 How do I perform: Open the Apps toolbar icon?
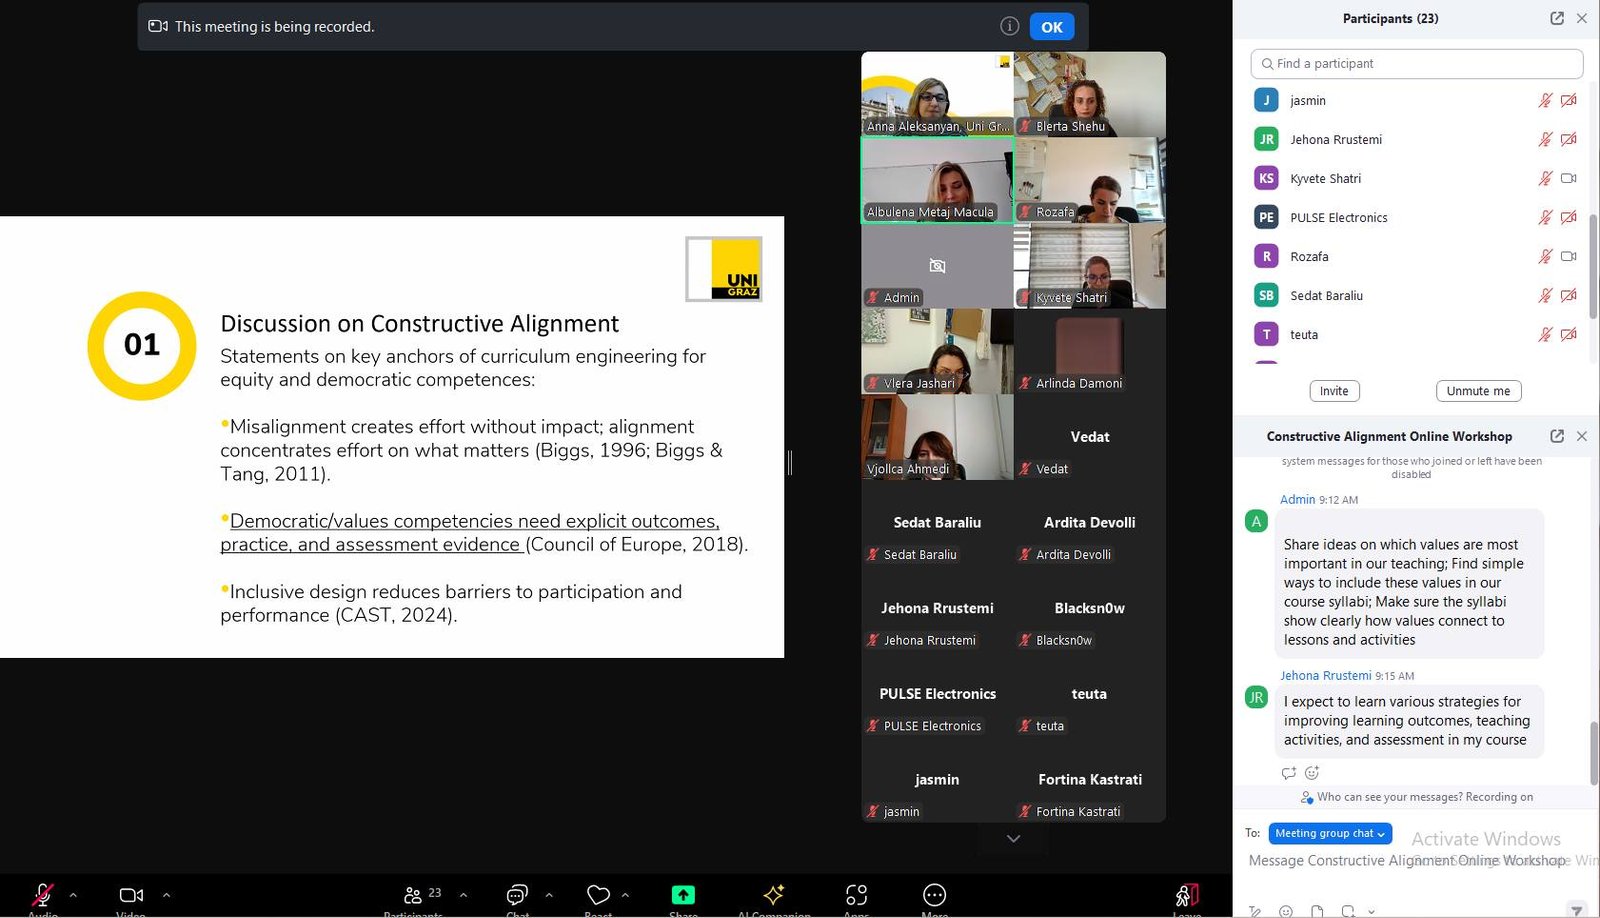(856, 895)
